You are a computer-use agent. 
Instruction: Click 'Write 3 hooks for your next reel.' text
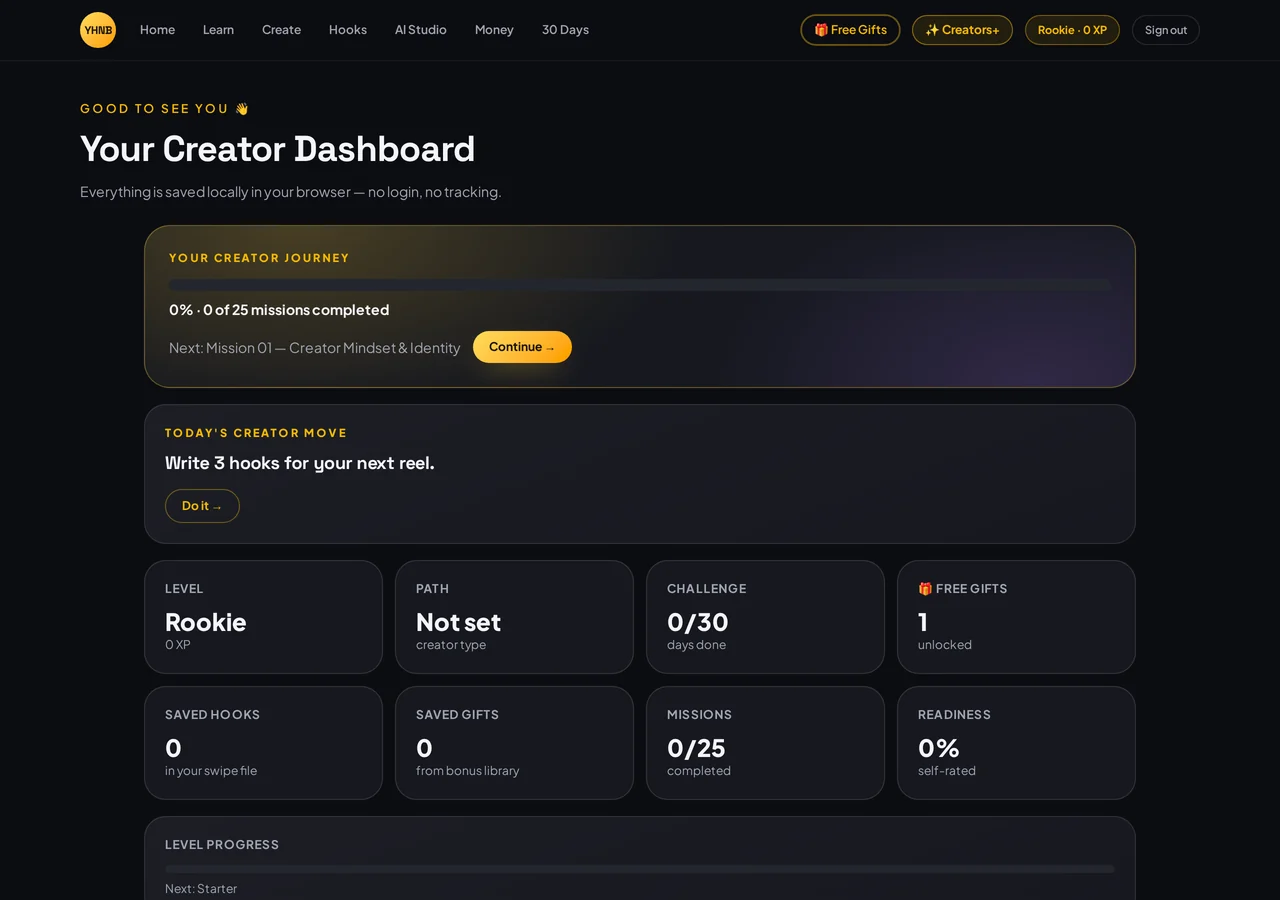tap(299, 463)
